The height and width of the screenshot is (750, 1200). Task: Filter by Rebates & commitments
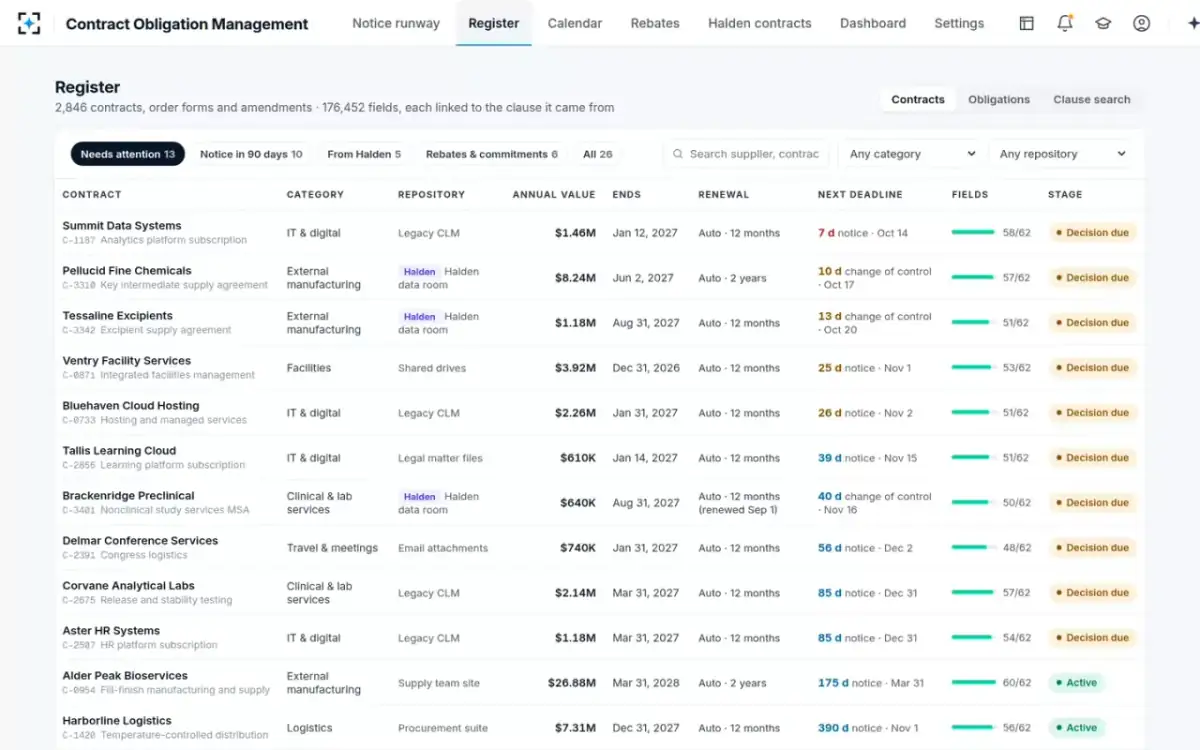492,154
